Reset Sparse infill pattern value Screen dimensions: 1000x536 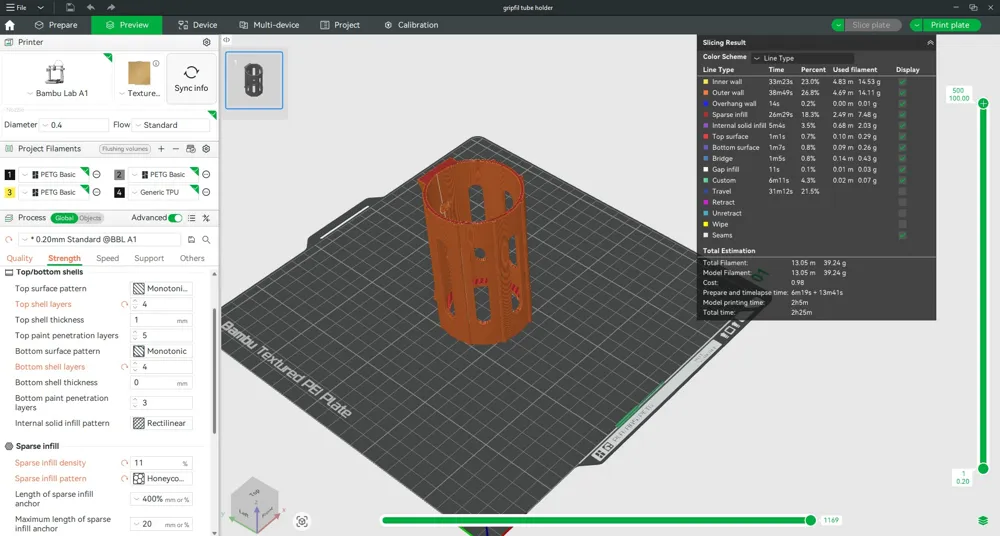(124, 479)
